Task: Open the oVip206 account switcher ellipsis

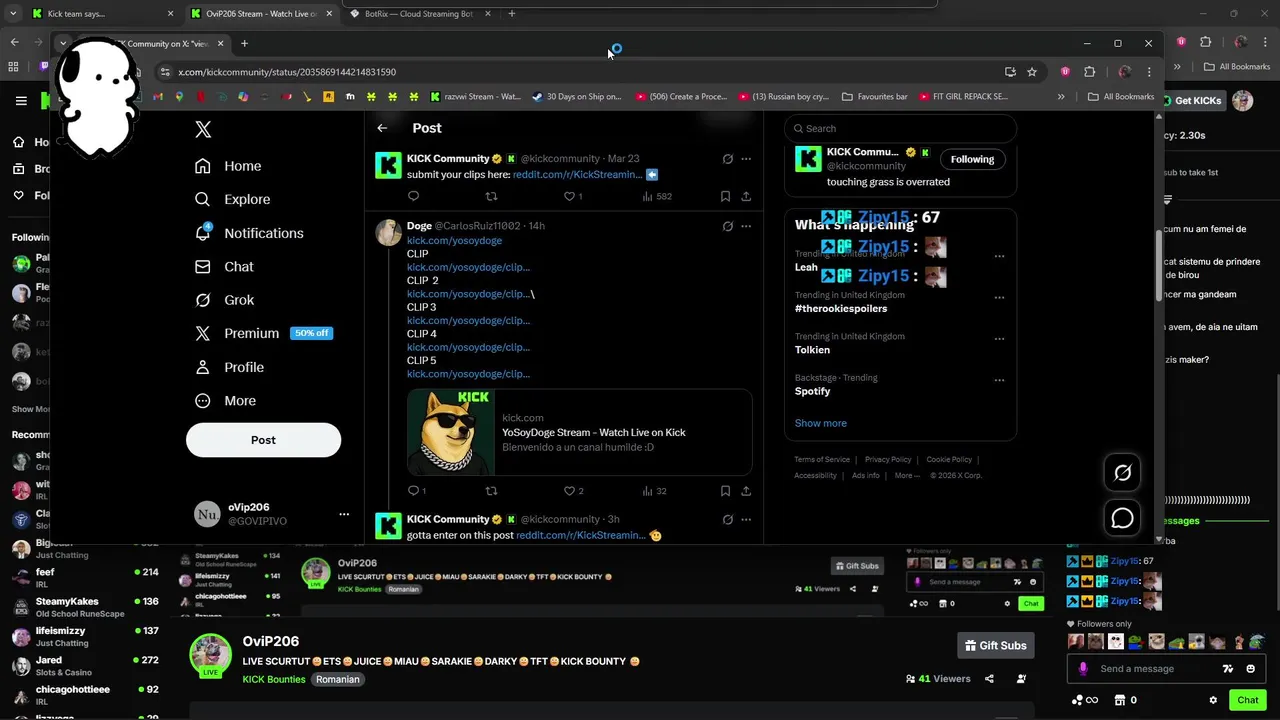Action: pos(344,514)
